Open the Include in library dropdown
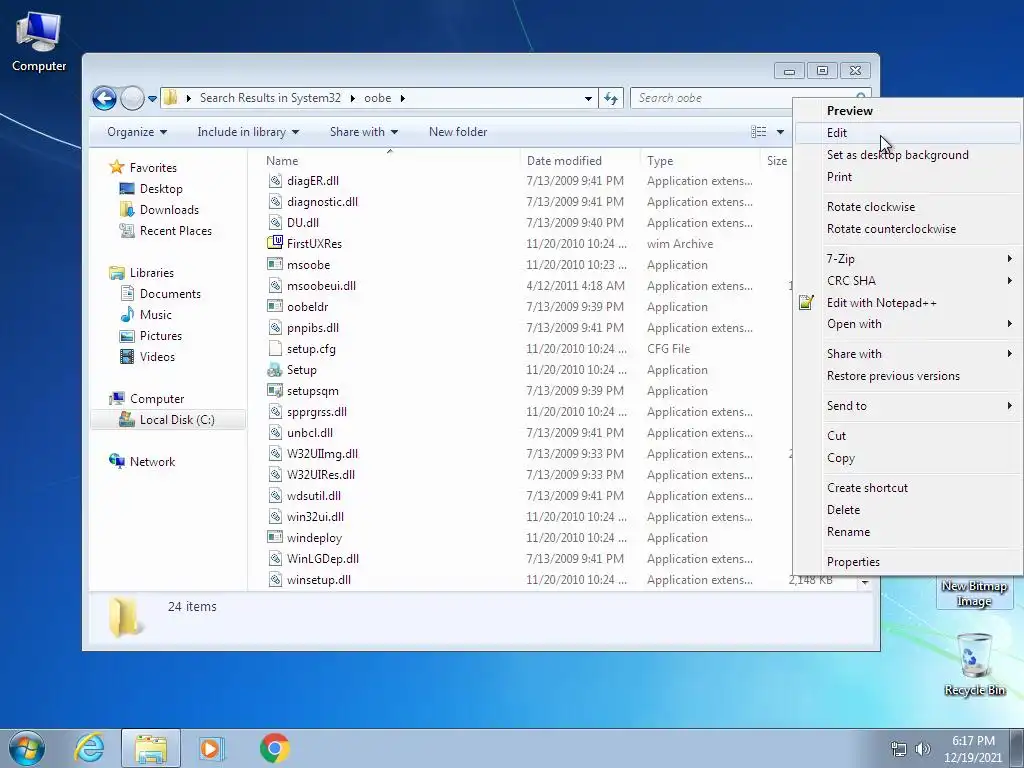The image size is (1024, 768). tap(248, 132)
